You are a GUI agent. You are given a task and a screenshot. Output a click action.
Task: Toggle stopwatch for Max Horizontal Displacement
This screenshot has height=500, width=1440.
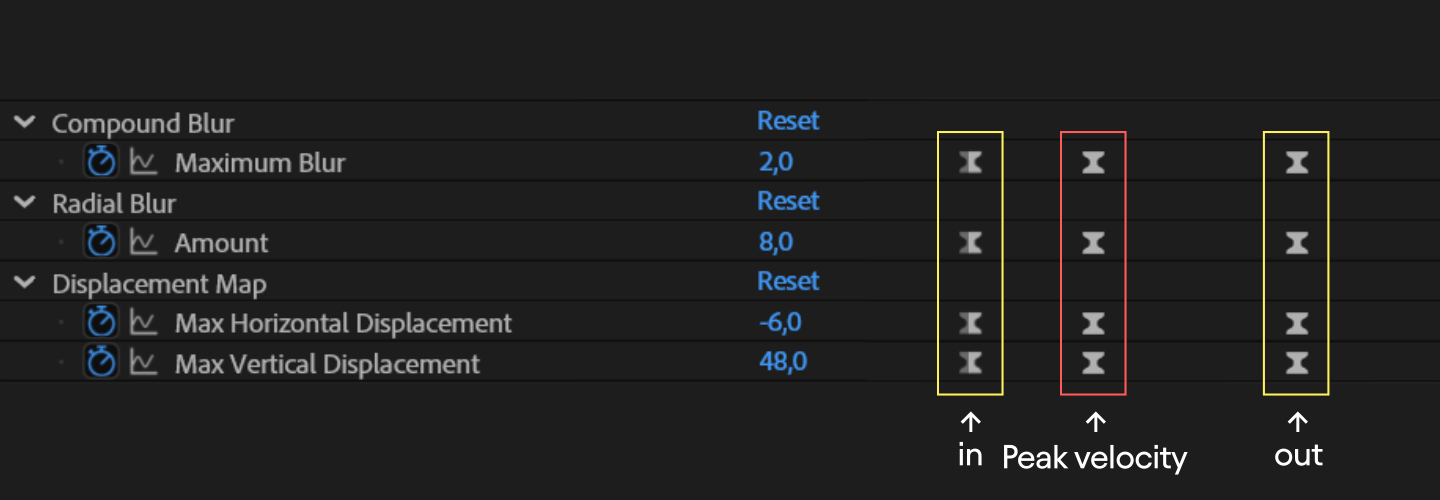click(x=101, y=322)
